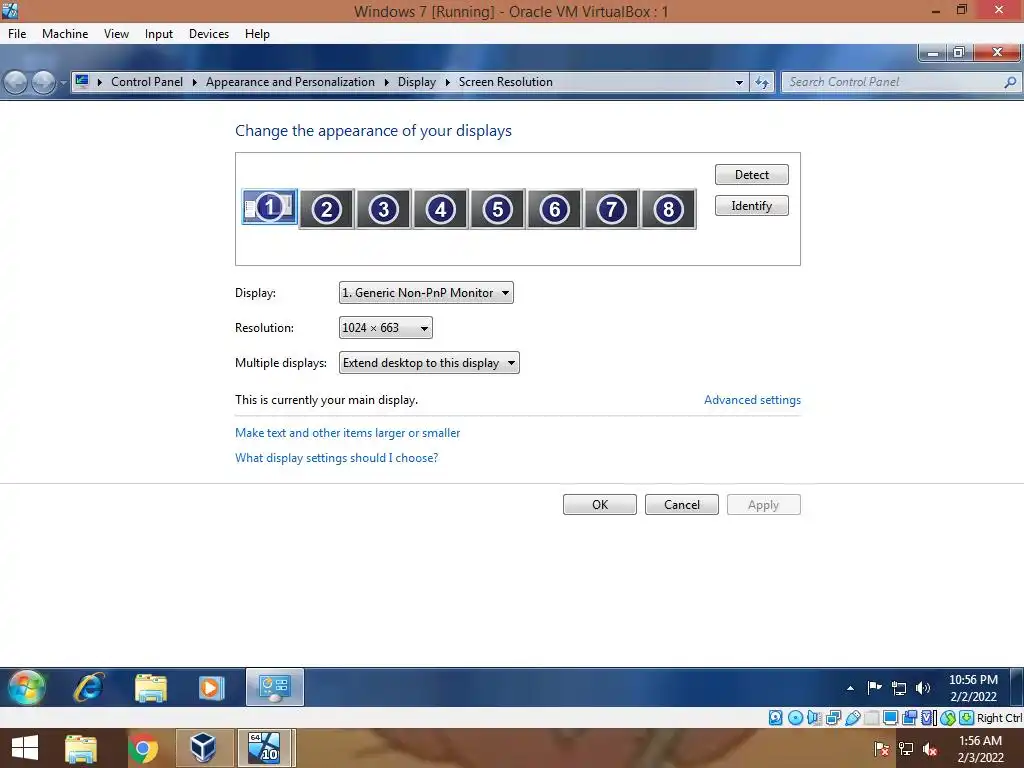Click the Detect button

[x=752, y=174]
